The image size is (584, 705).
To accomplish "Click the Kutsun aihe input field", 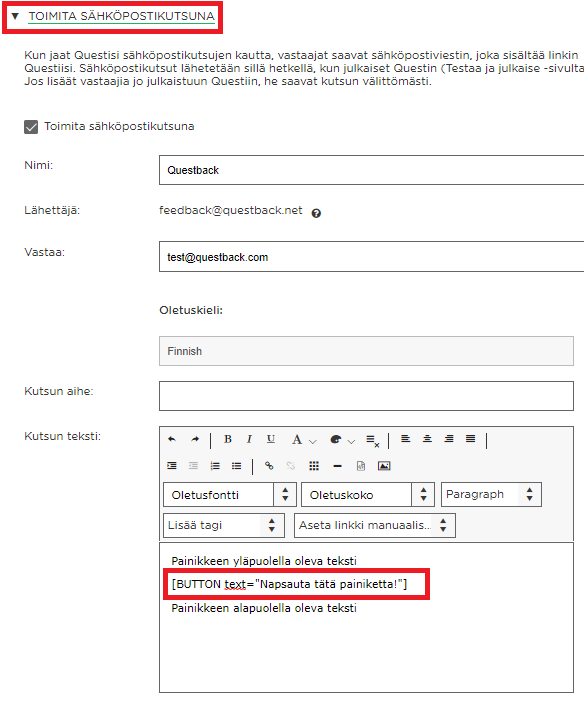I will (366, 396).
